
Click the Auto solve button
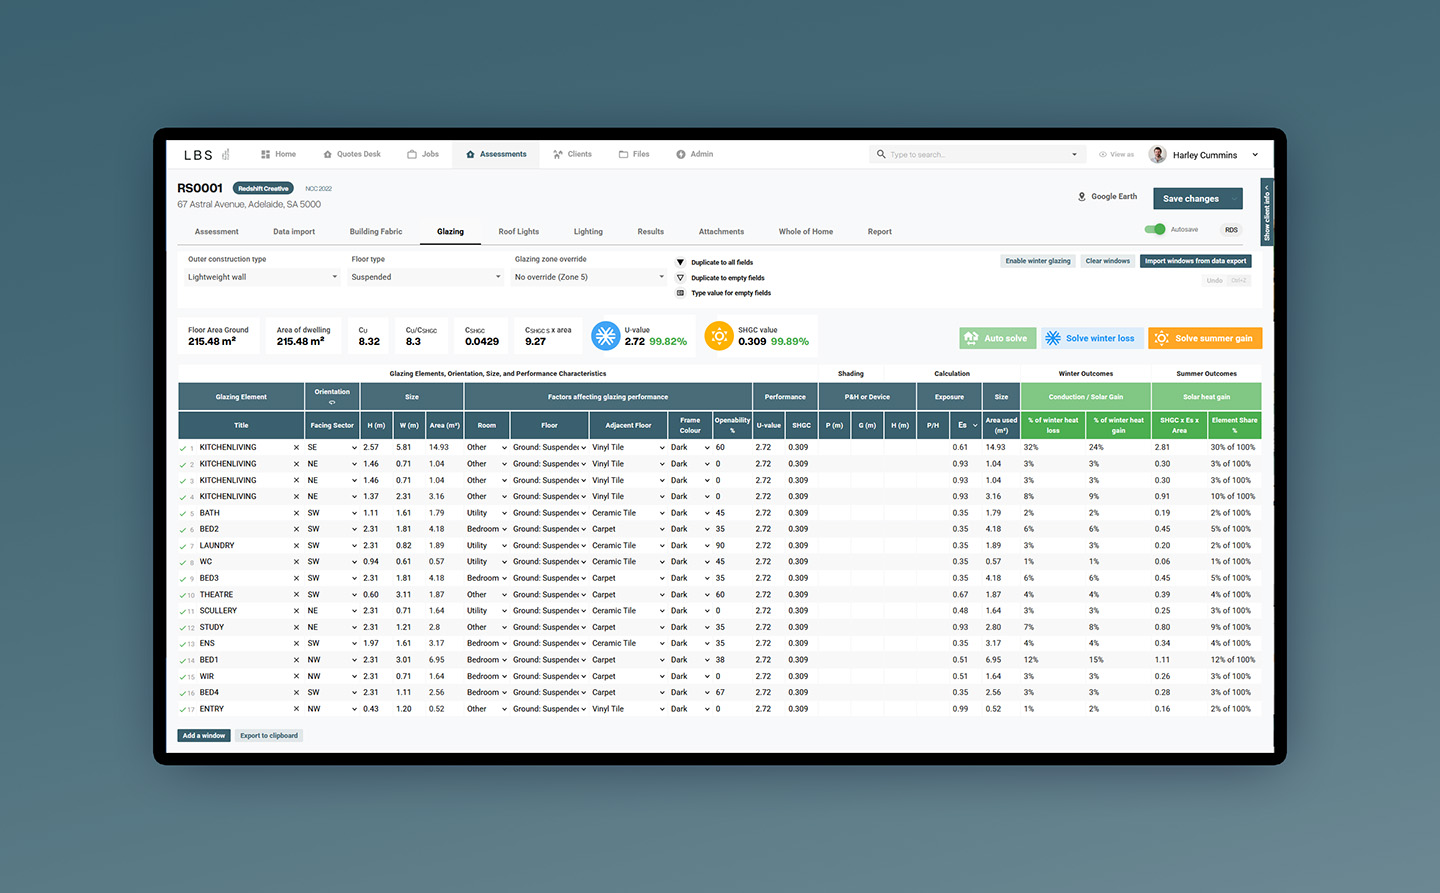point(997,338)
